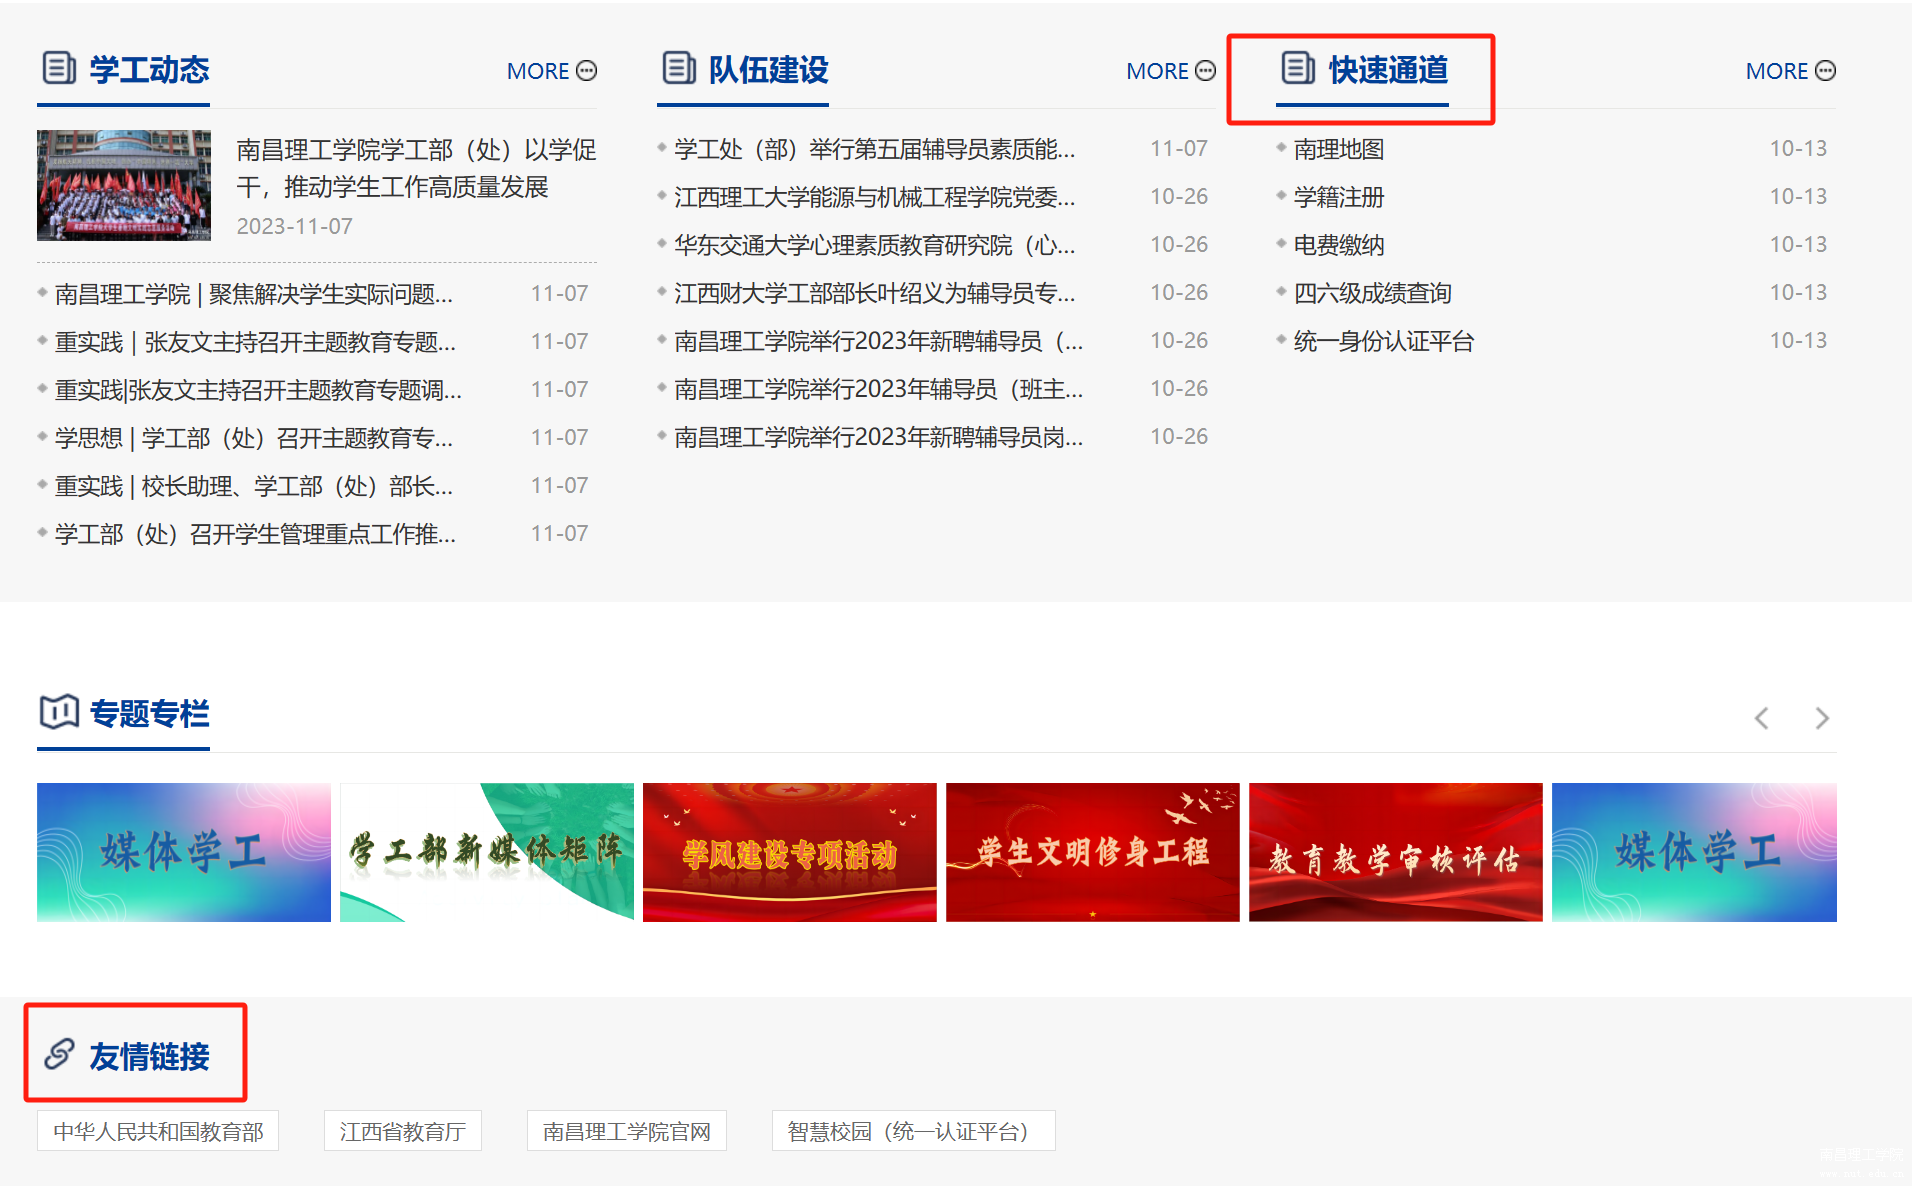The height and width of the screenshot is (1186, 1912).
Task: Open the 南理地图 quick link
Action: point(1338,149)
